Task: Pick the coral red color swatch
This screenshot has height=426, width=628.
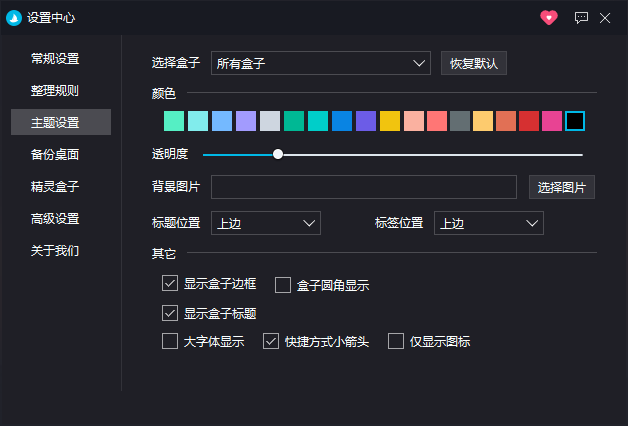Action: click(x=437, y=121)
